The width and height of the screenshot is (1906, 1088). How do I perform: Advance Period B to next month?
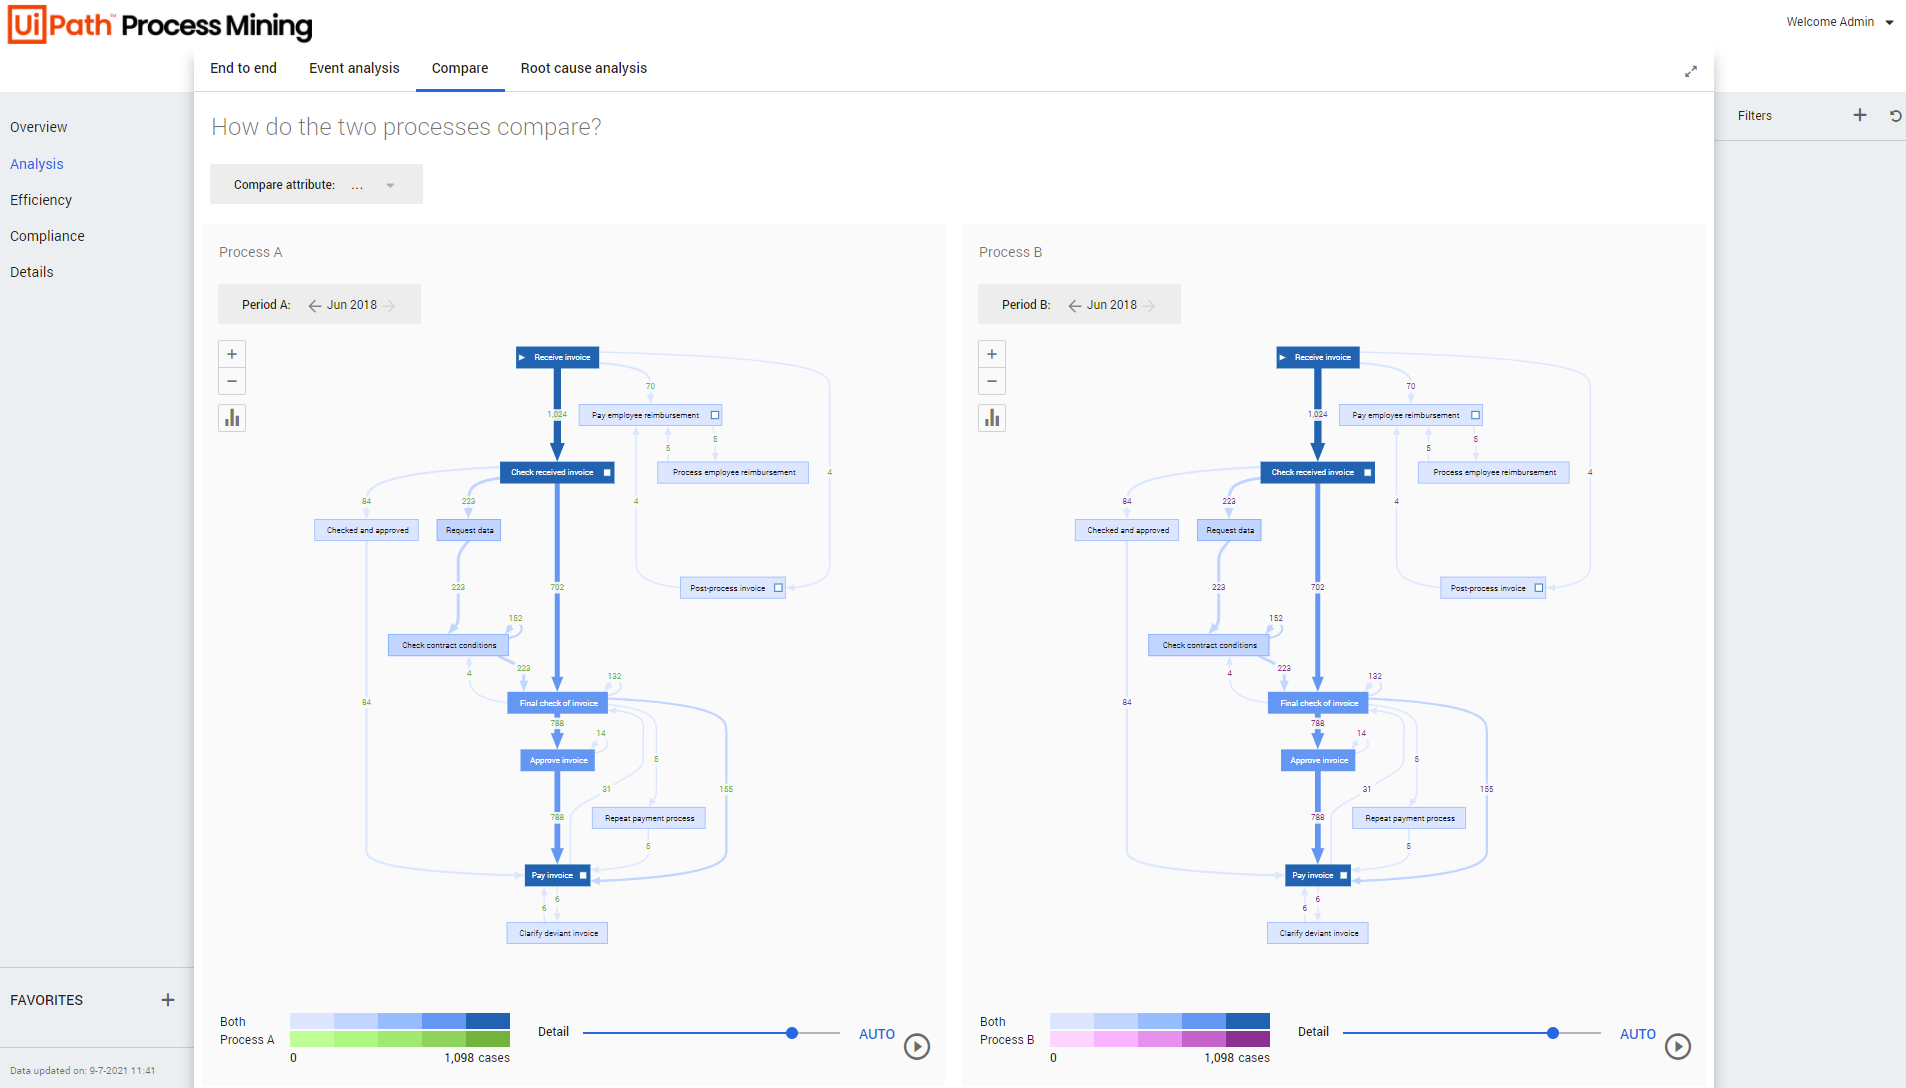point(1150,305)
